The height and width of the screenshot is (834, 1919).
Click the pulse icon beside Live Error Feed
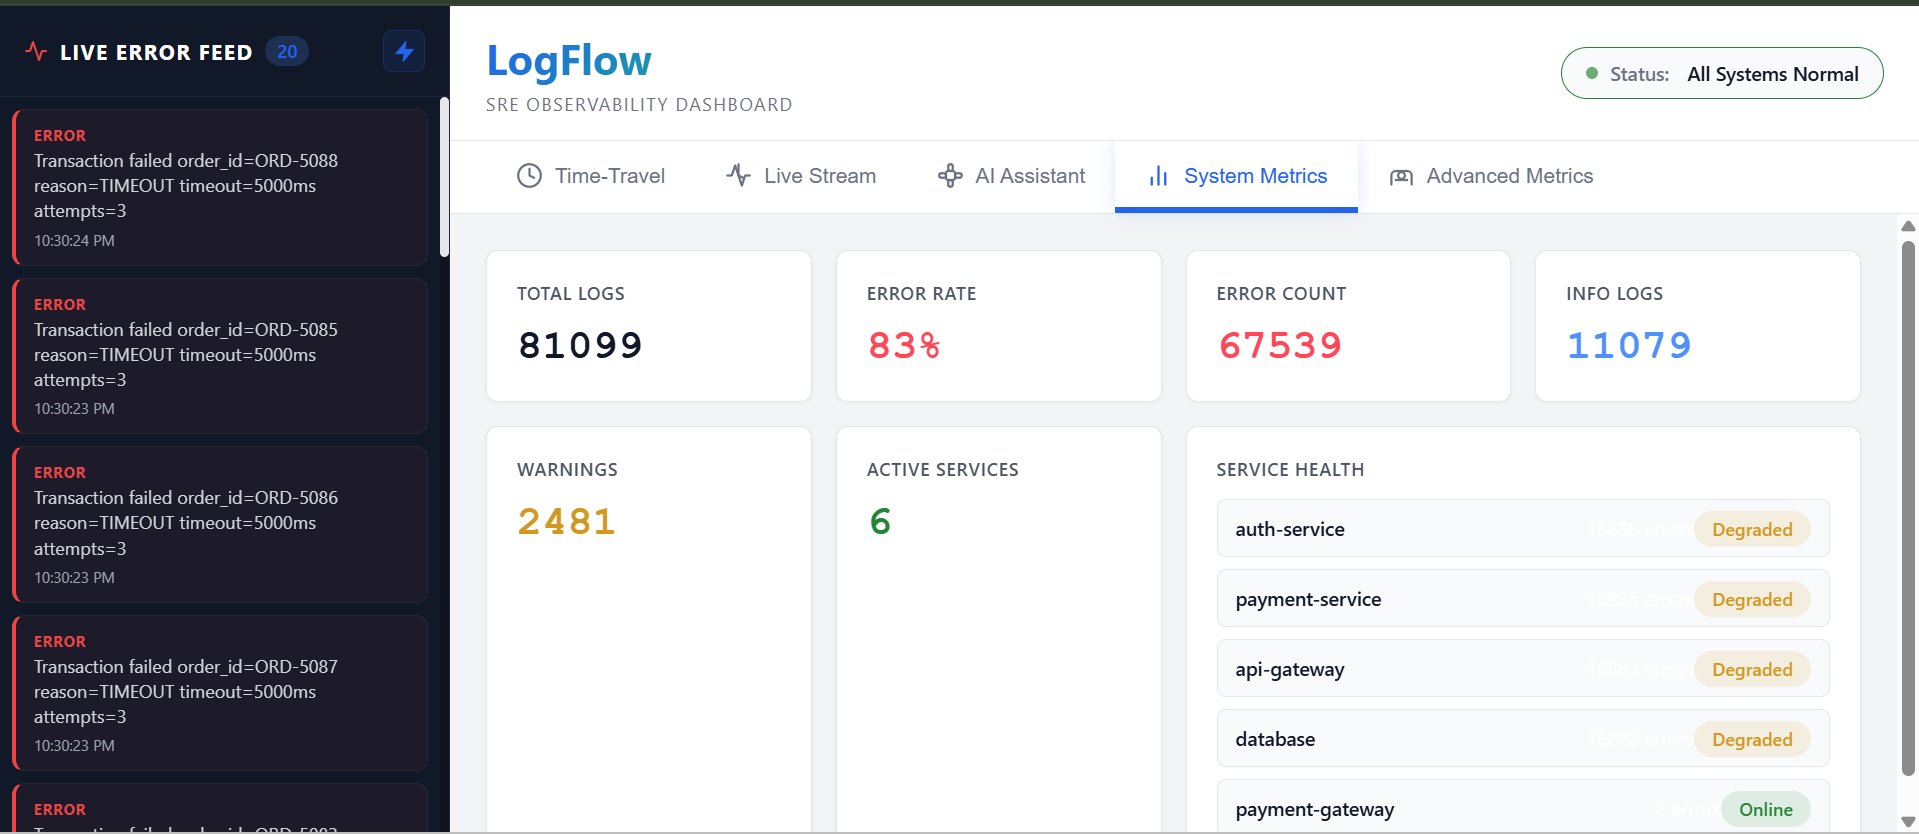pyautogui.click(x=36, y=51)
